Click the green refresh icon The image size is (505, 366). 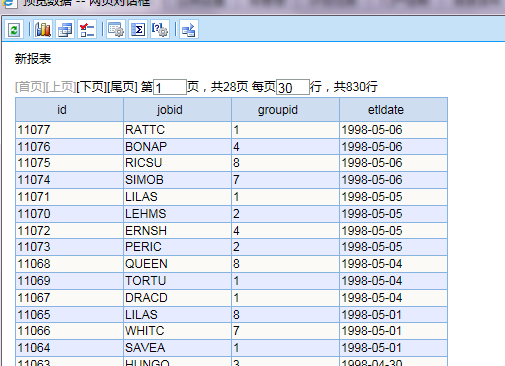pyautogui.click(x=14, y=30)
